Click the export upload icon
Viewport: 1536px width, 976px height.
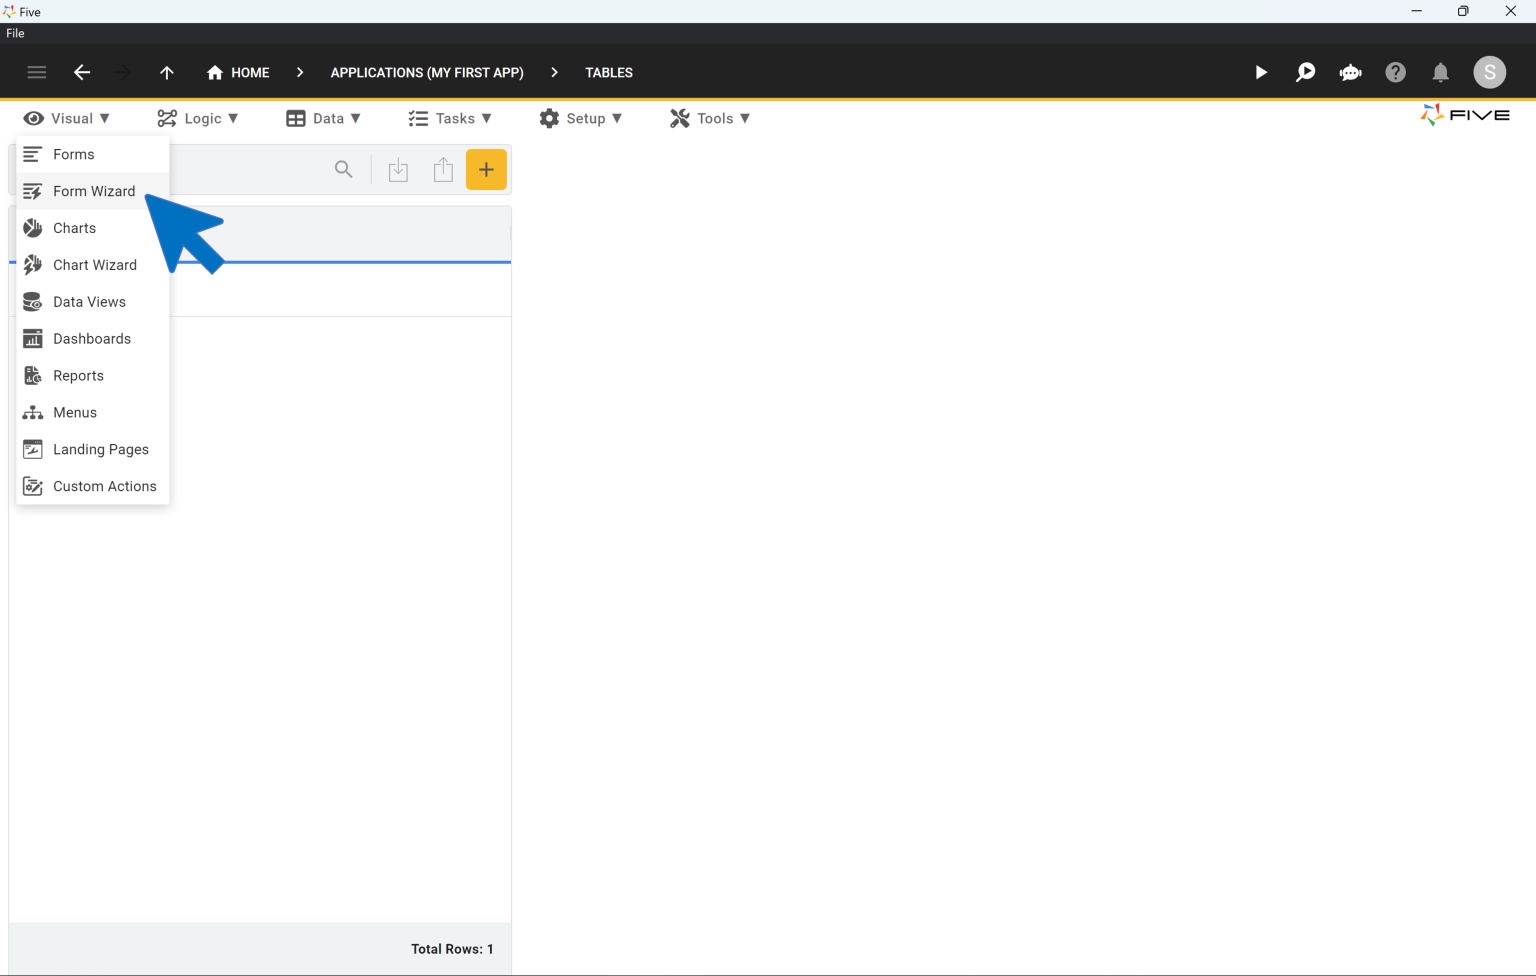tap(443, 170)
